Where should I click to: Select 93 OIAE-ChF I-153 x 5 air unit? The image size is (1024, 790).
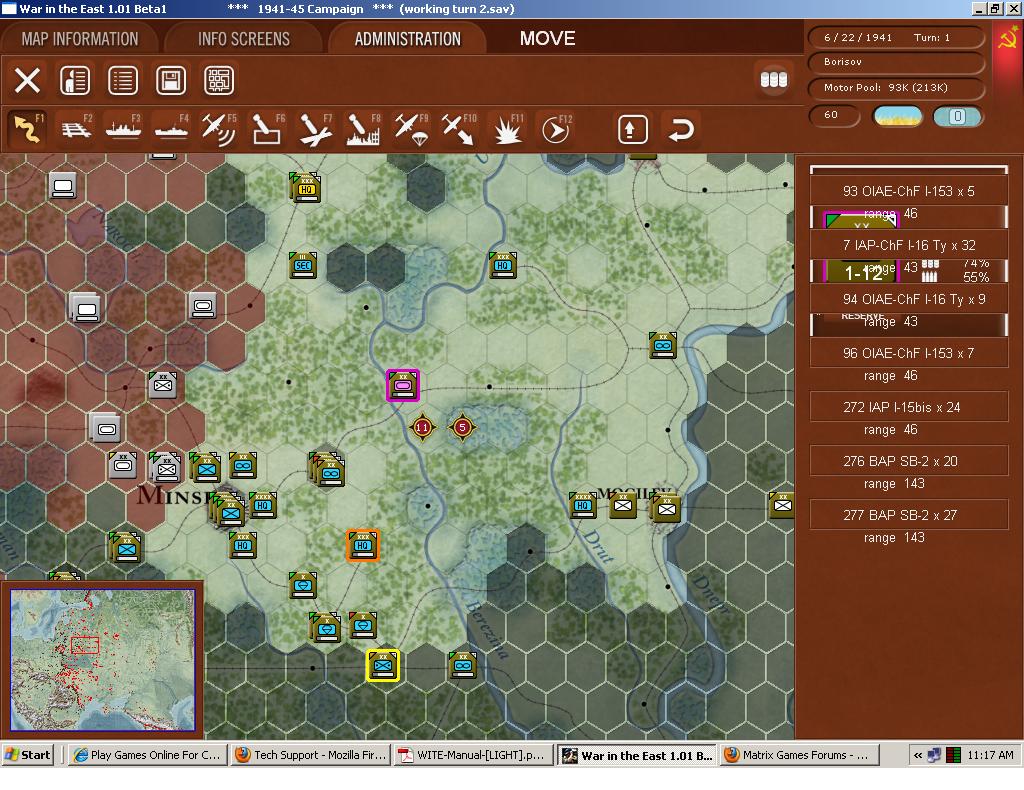tap(908, 191)
